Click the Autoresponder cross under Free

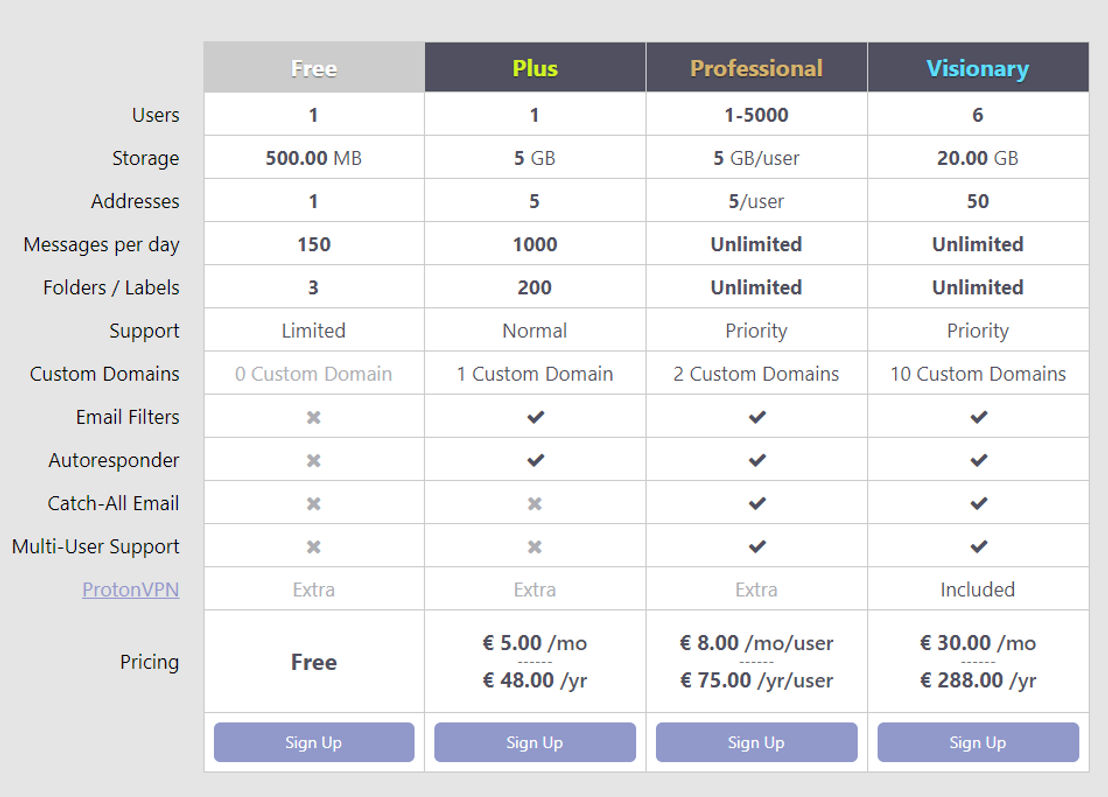pyautogui.click(x=314, y=461)
